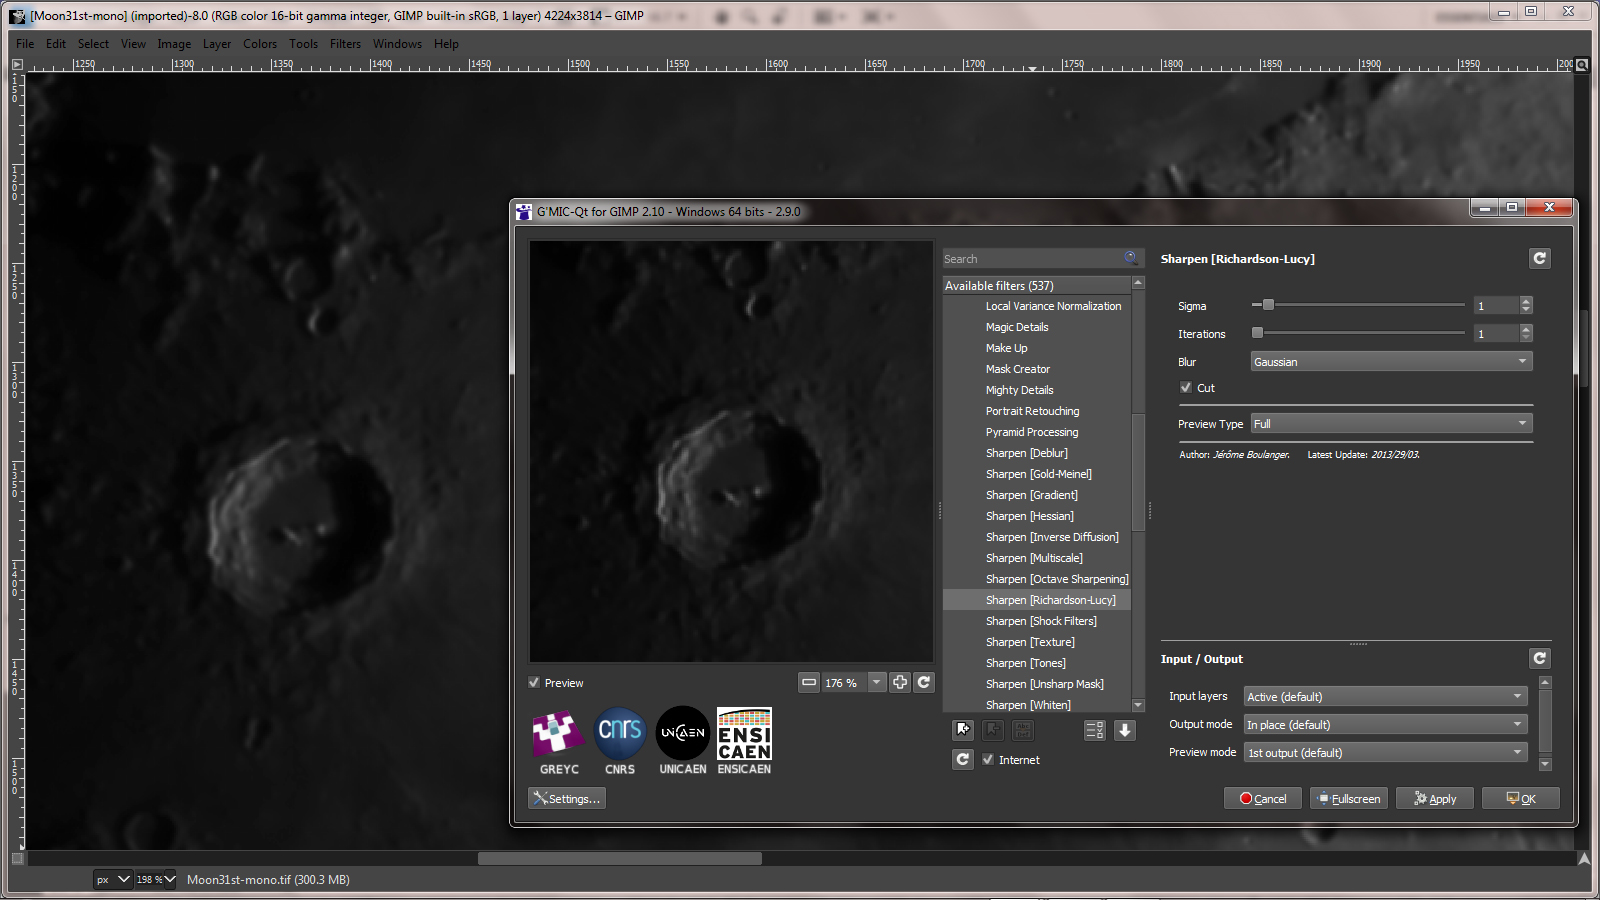Uncheck the Cut option
This screenshot has width=1600, height=900.
pos(1185,387)
